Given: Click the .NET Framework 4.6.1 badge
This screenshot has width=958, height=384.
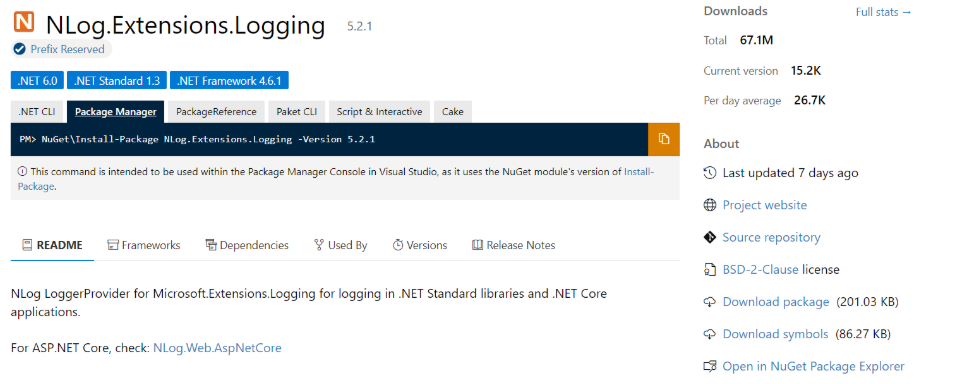Looking at the screenshot, I should 229,81.
